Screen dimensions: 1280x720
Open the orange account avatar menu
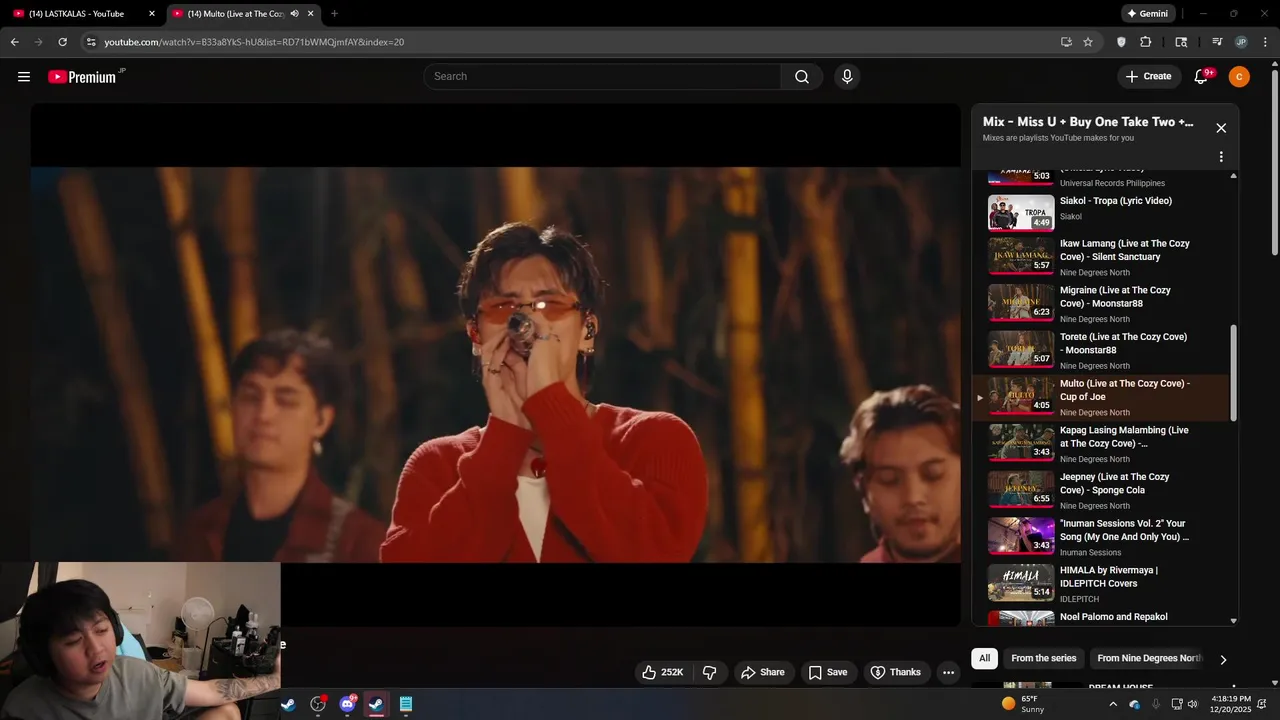[1239, 77]
